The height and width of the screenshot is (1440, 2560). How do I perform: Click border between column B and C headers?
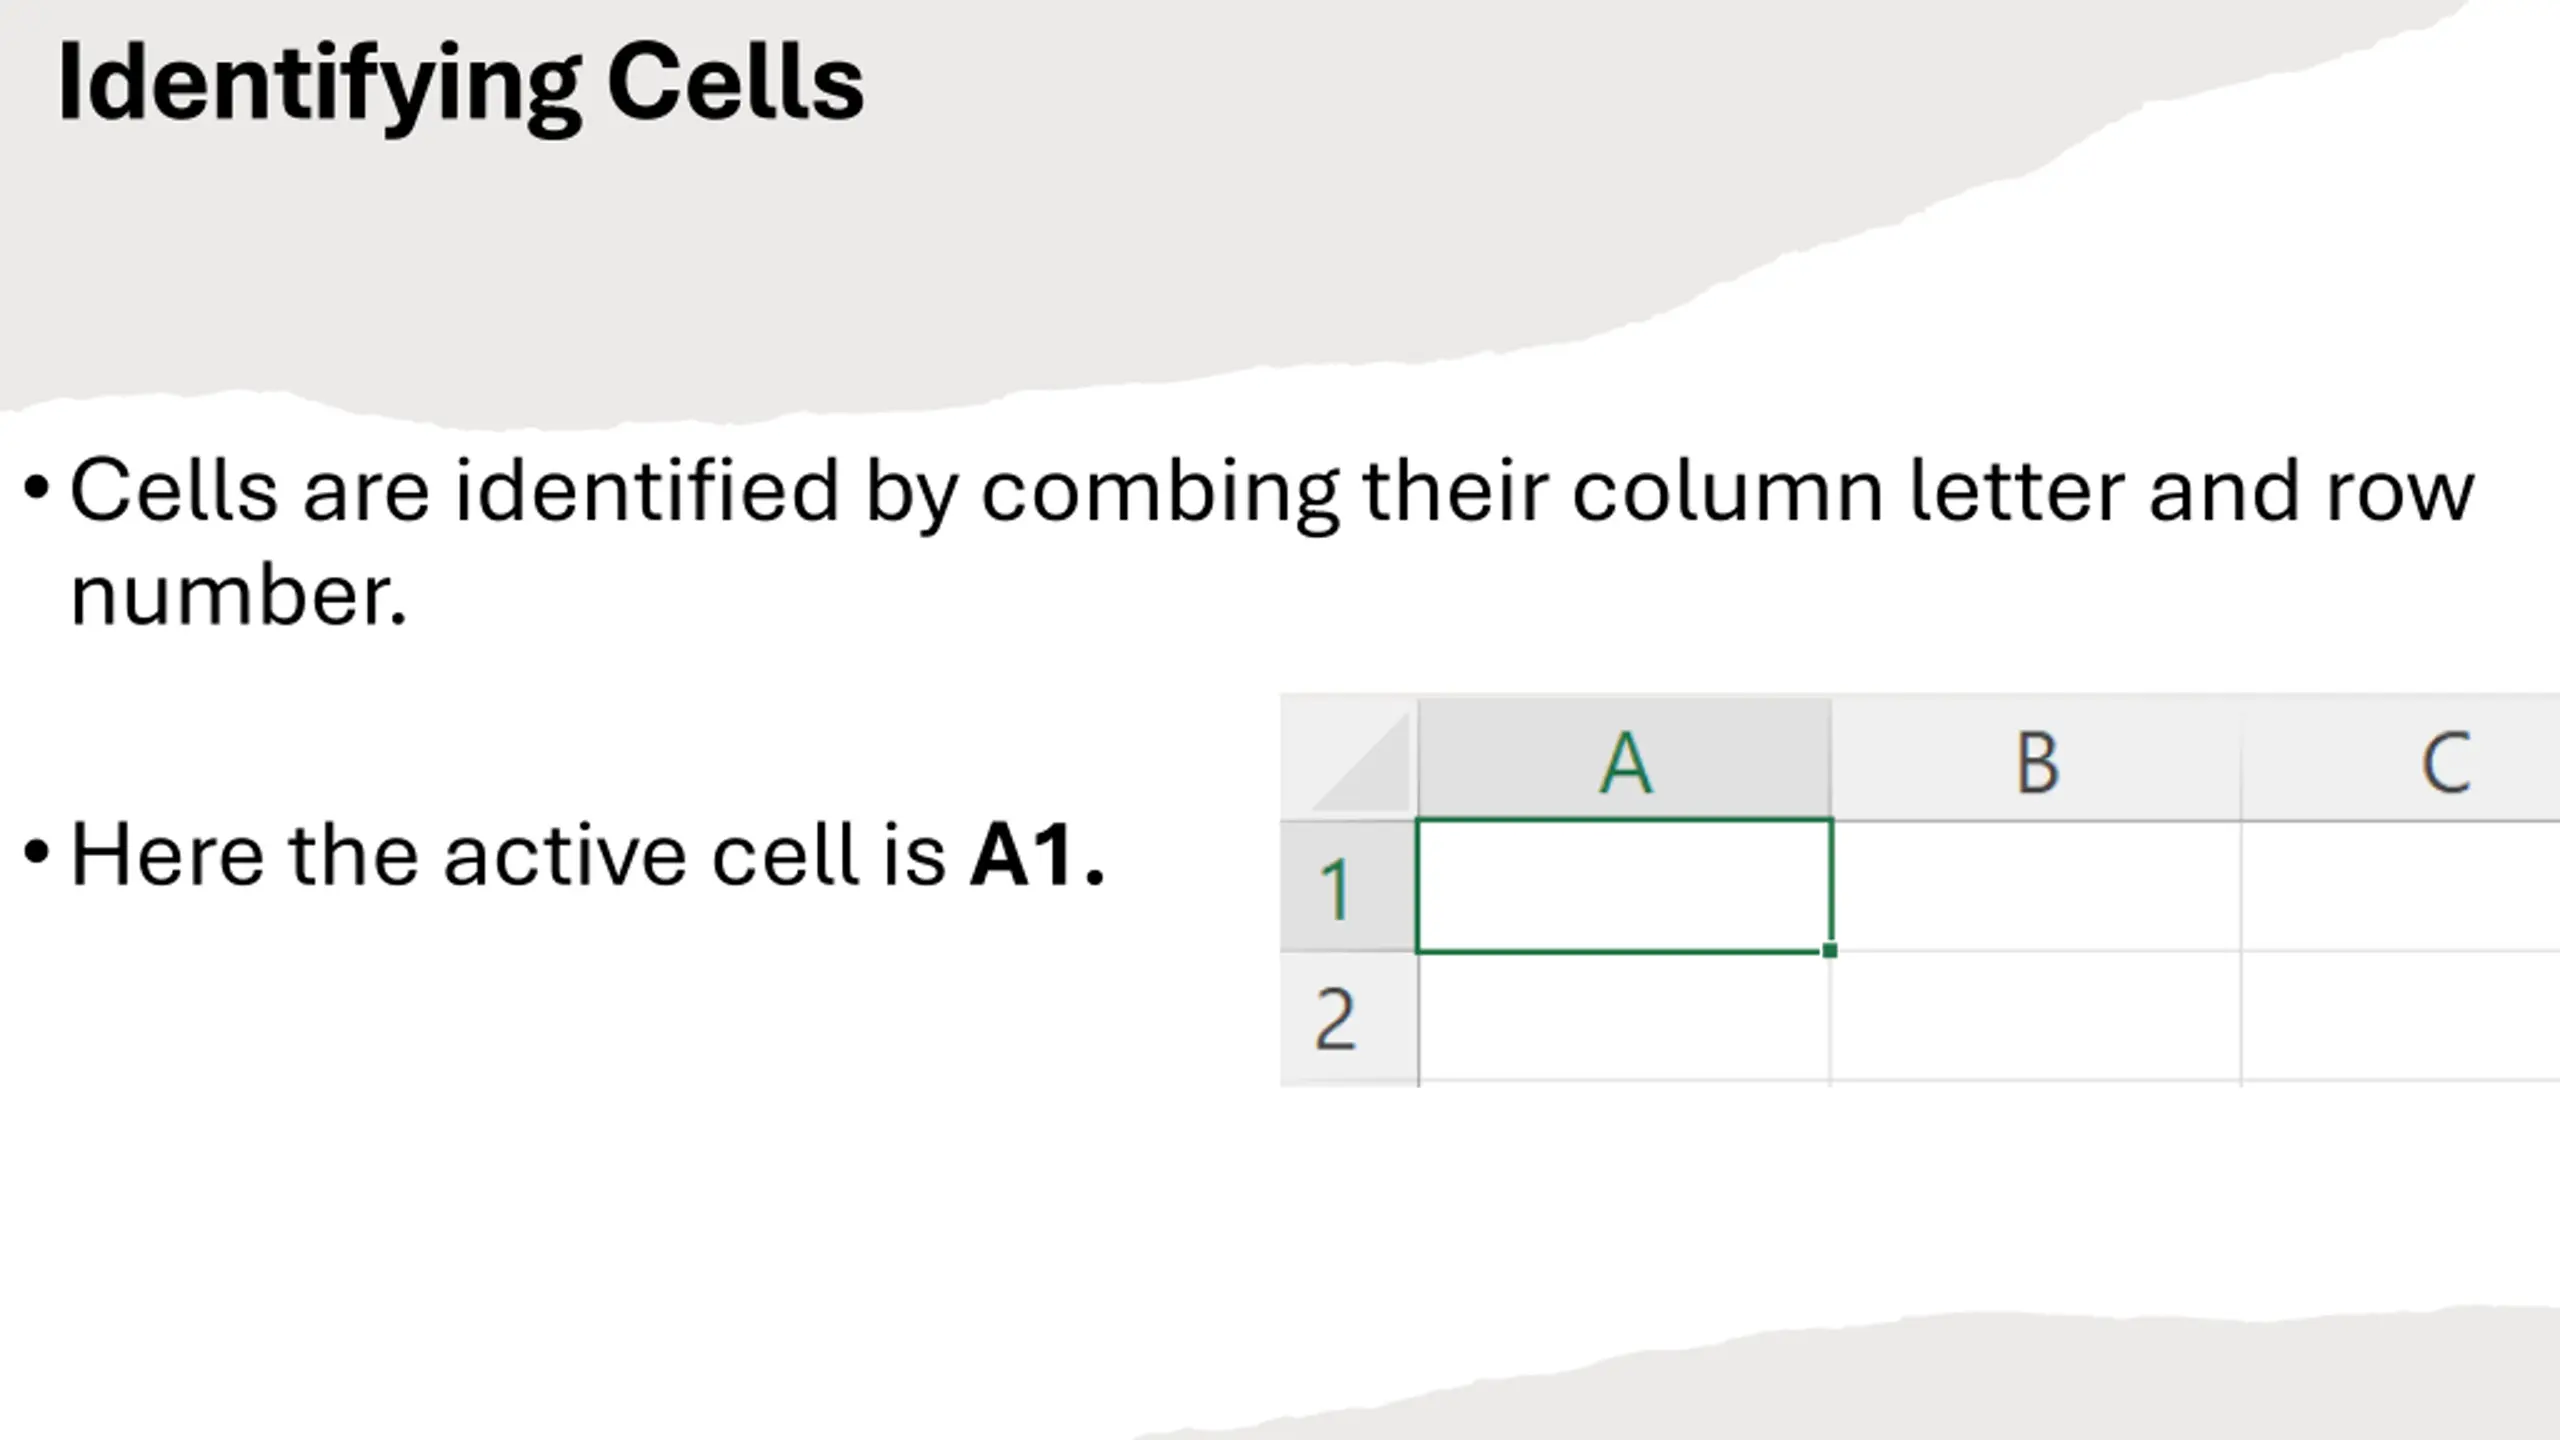pos(2241,758)
